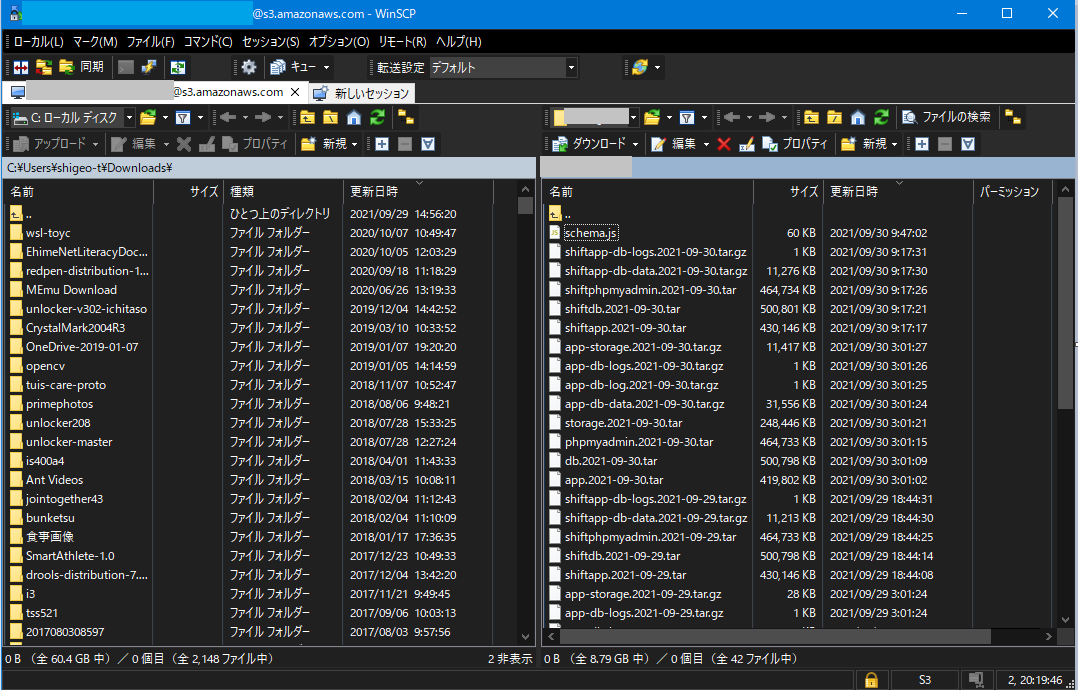
Task: Toggle the remote panel directory tree icon
Action: click(1013, 118)
